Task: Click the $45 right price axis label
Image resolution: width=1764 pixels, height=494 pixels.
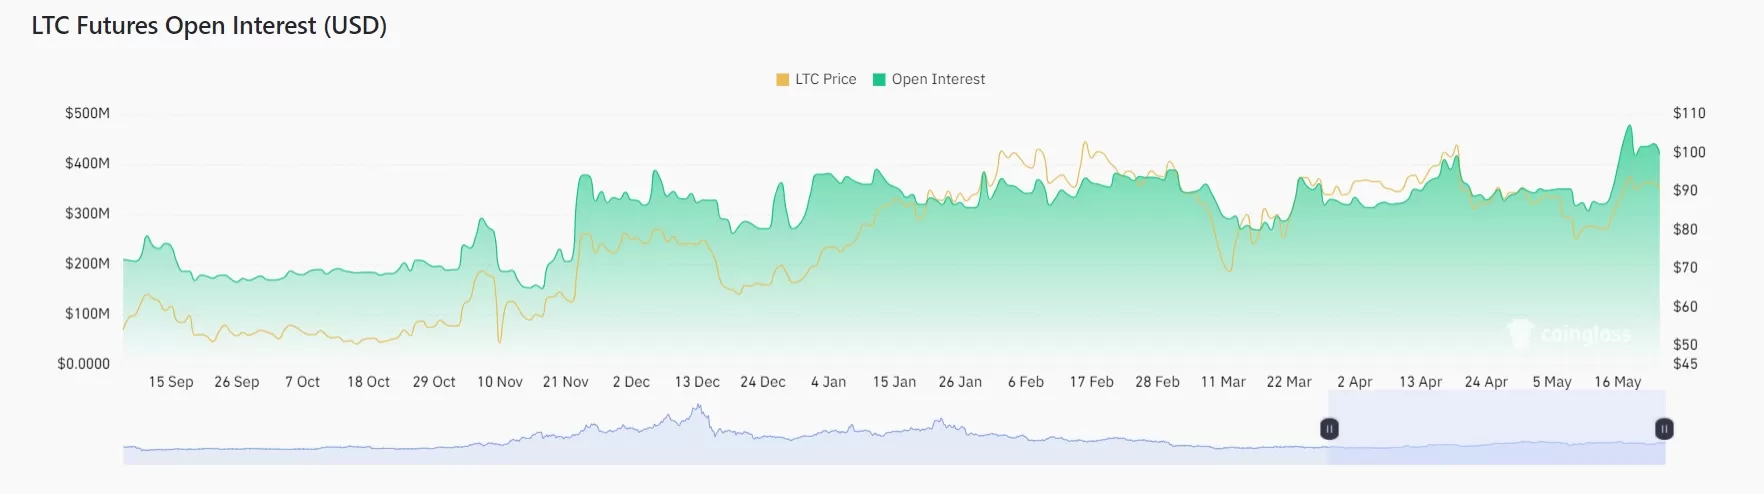Action: (x=1685, y=364)
